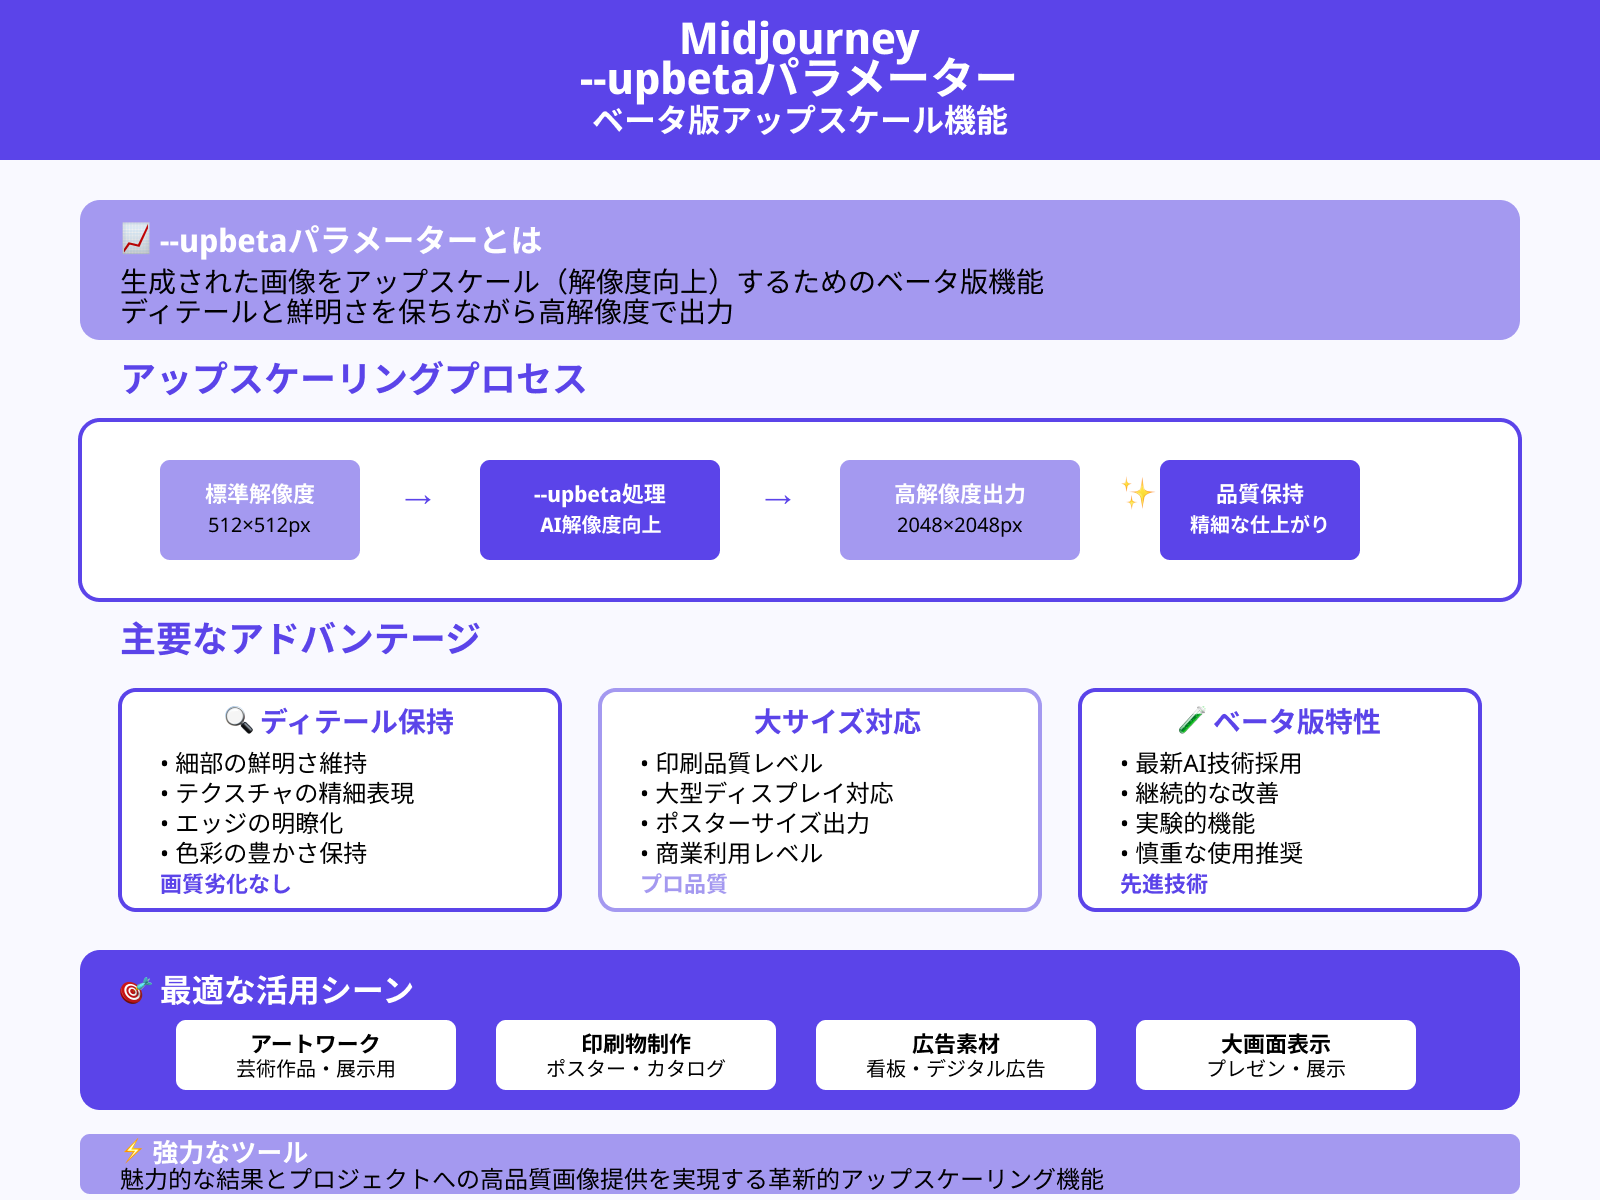The height and width of the screenshot is (1200, 1600).
Task: Click 慎重な使用推奨 bullet
Action: point(1212,854)
